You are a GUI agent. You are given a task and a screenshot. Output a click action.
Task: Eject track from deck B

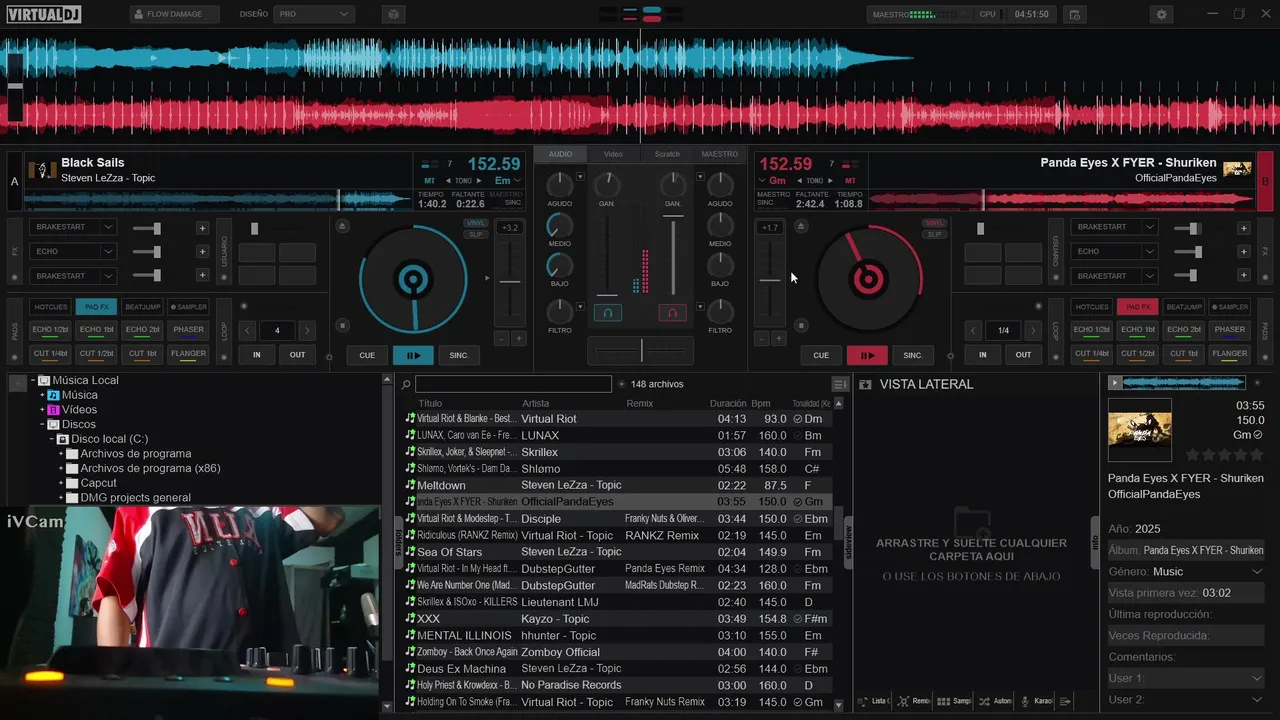(800, 226)
